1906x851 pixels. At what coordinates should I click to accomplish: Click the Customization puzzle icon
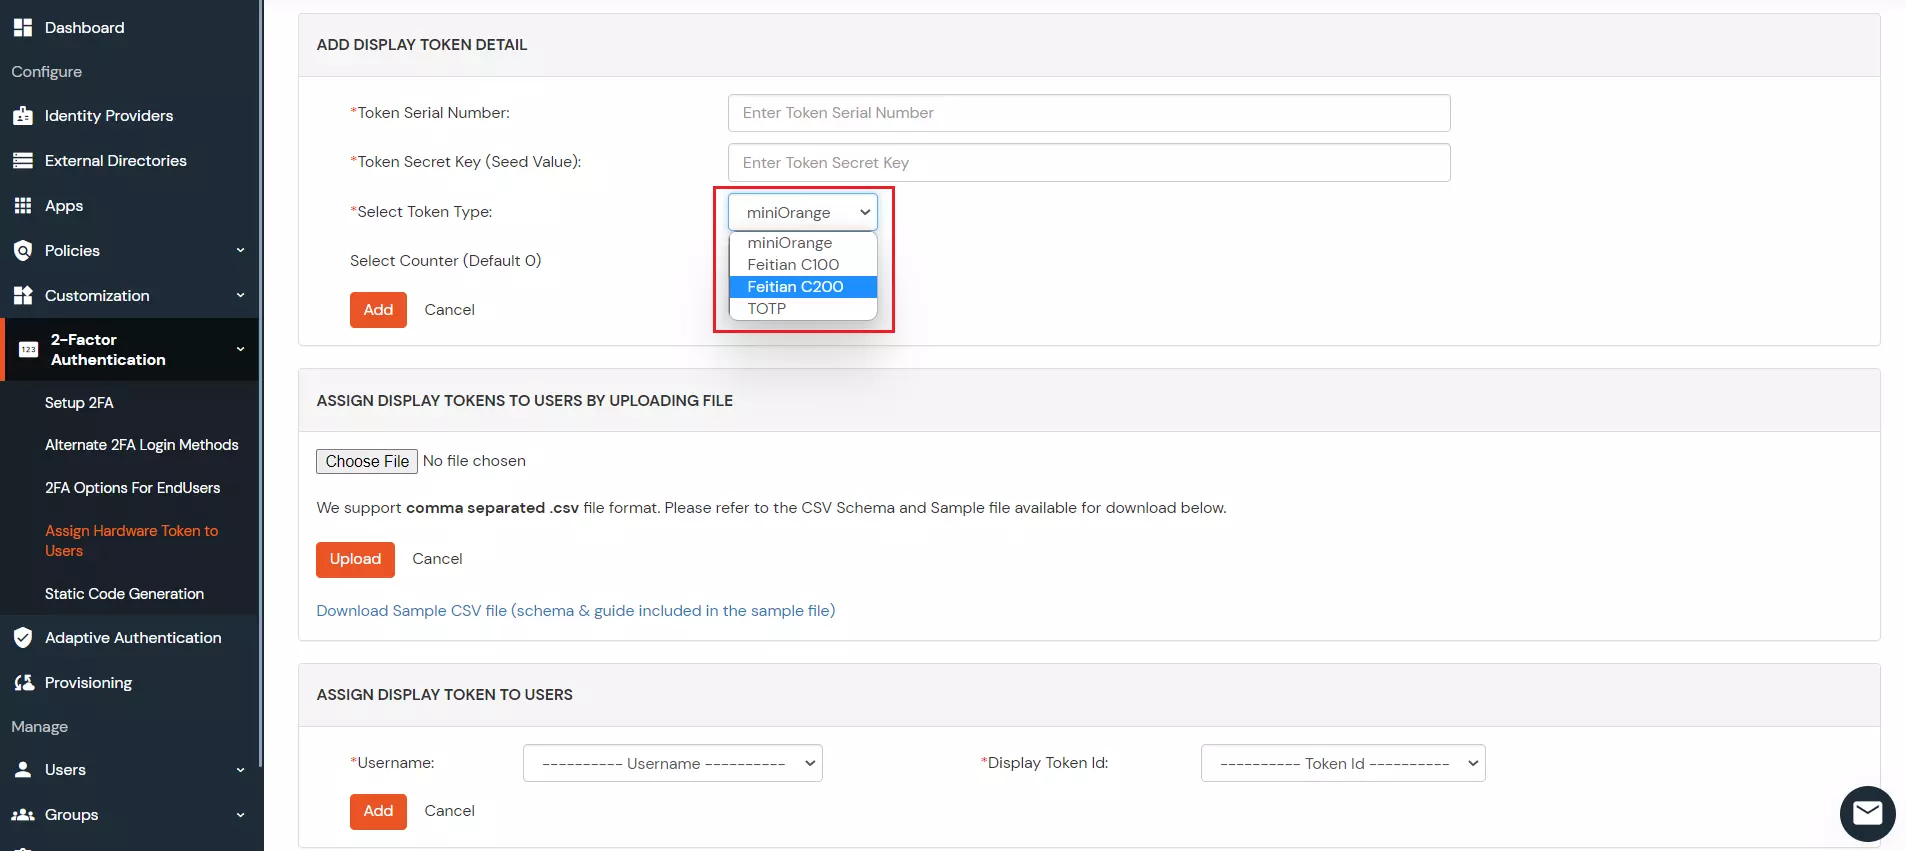pos(22,296)
